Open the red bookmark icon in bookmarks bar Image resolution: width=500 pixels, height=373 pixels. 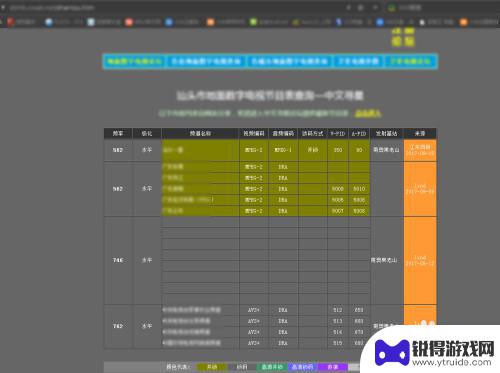[10, 22]
